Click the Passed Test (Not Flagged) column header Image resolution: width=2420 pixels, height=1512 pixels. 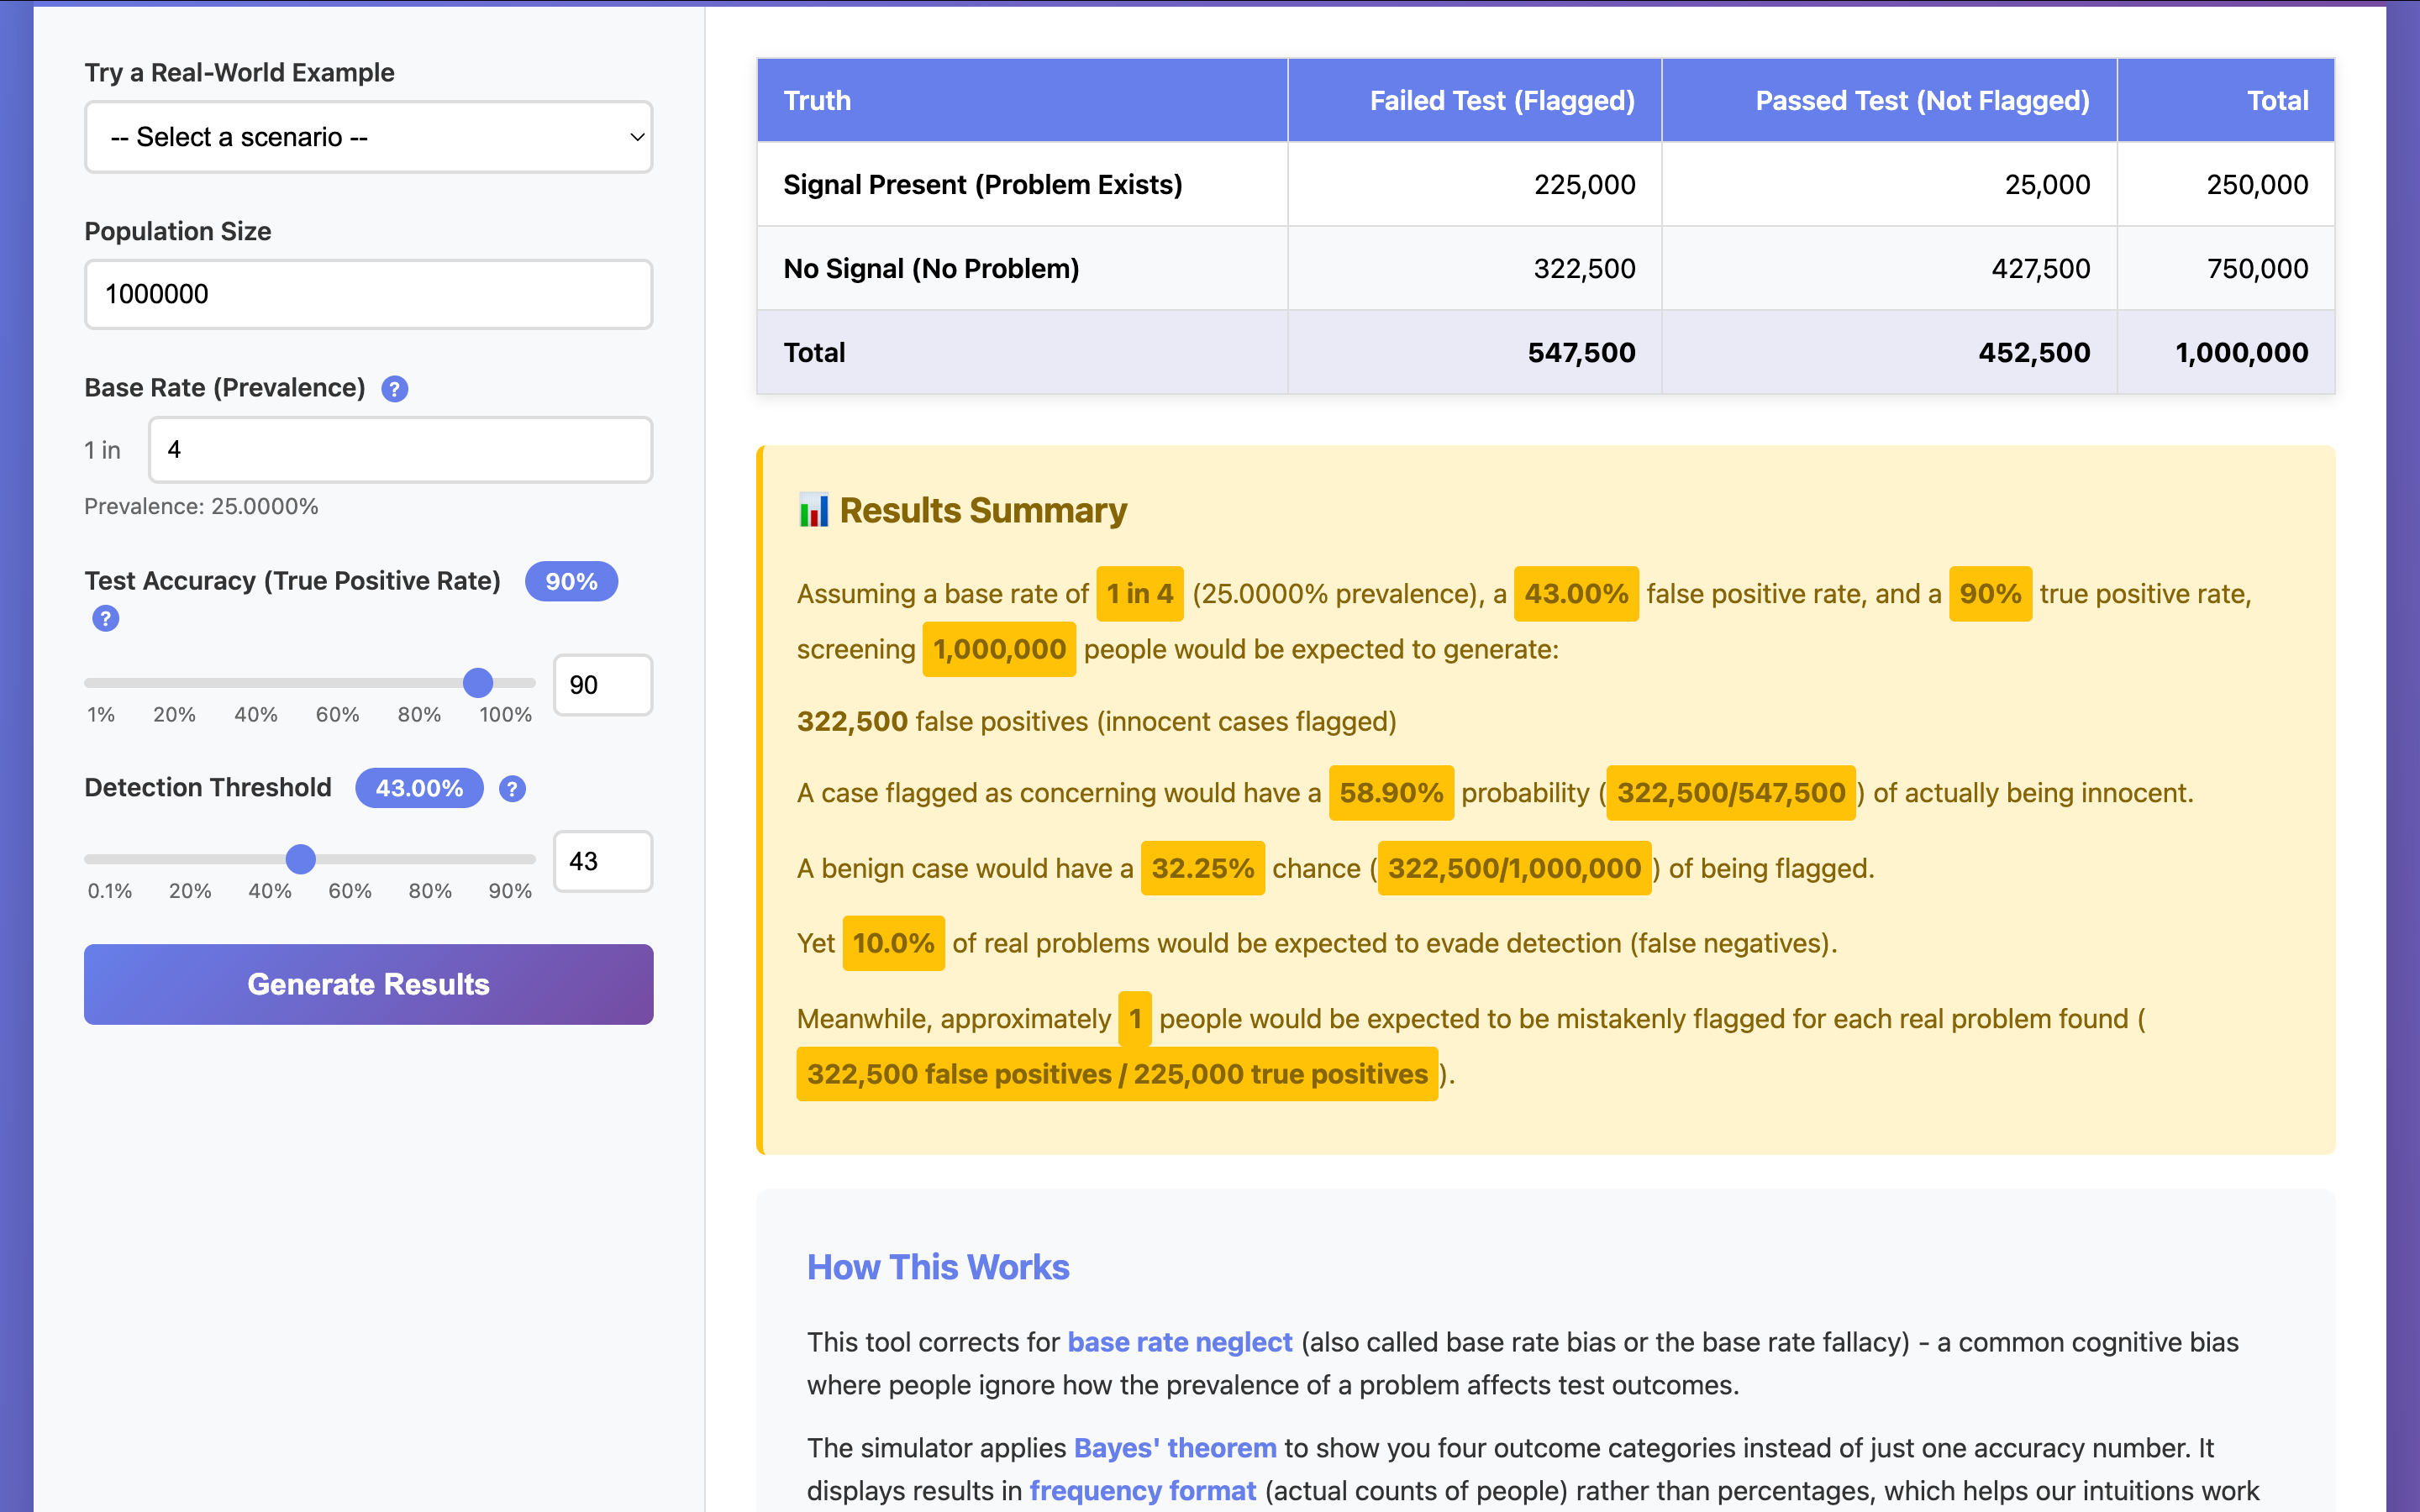(1921, 101)
